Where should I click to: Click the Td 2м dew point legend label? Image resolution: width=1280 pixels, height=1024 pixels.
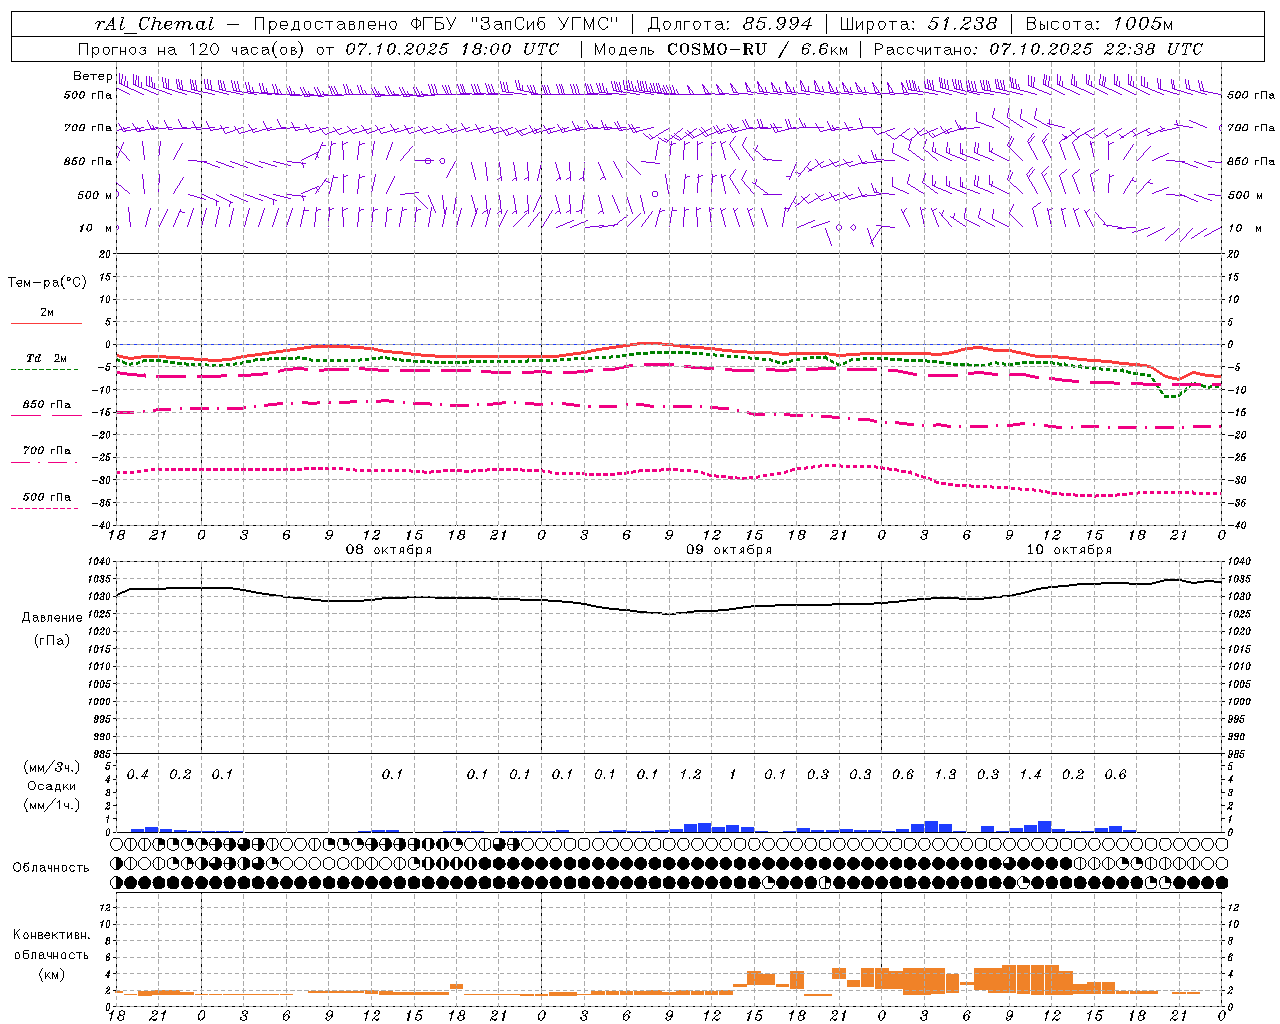pyautogui.click(x=47, y=358)
